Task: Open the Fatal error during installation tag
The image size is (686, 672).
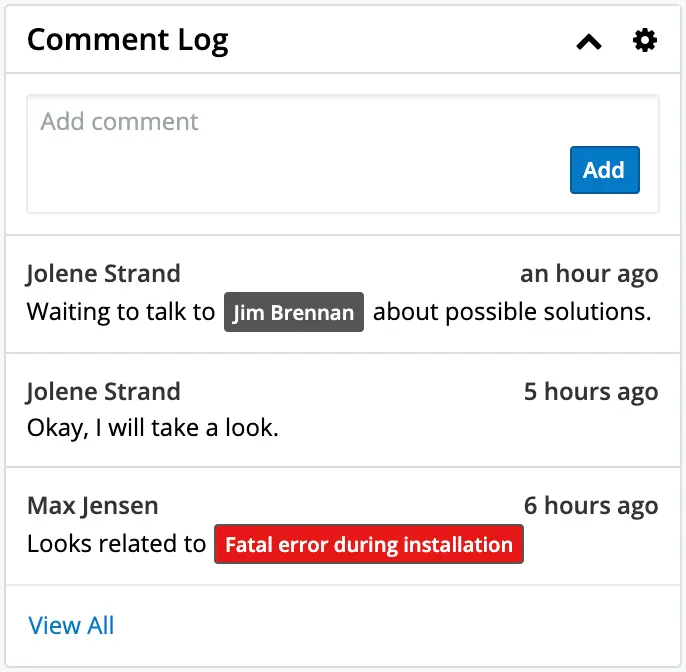Action: (368, 545)
